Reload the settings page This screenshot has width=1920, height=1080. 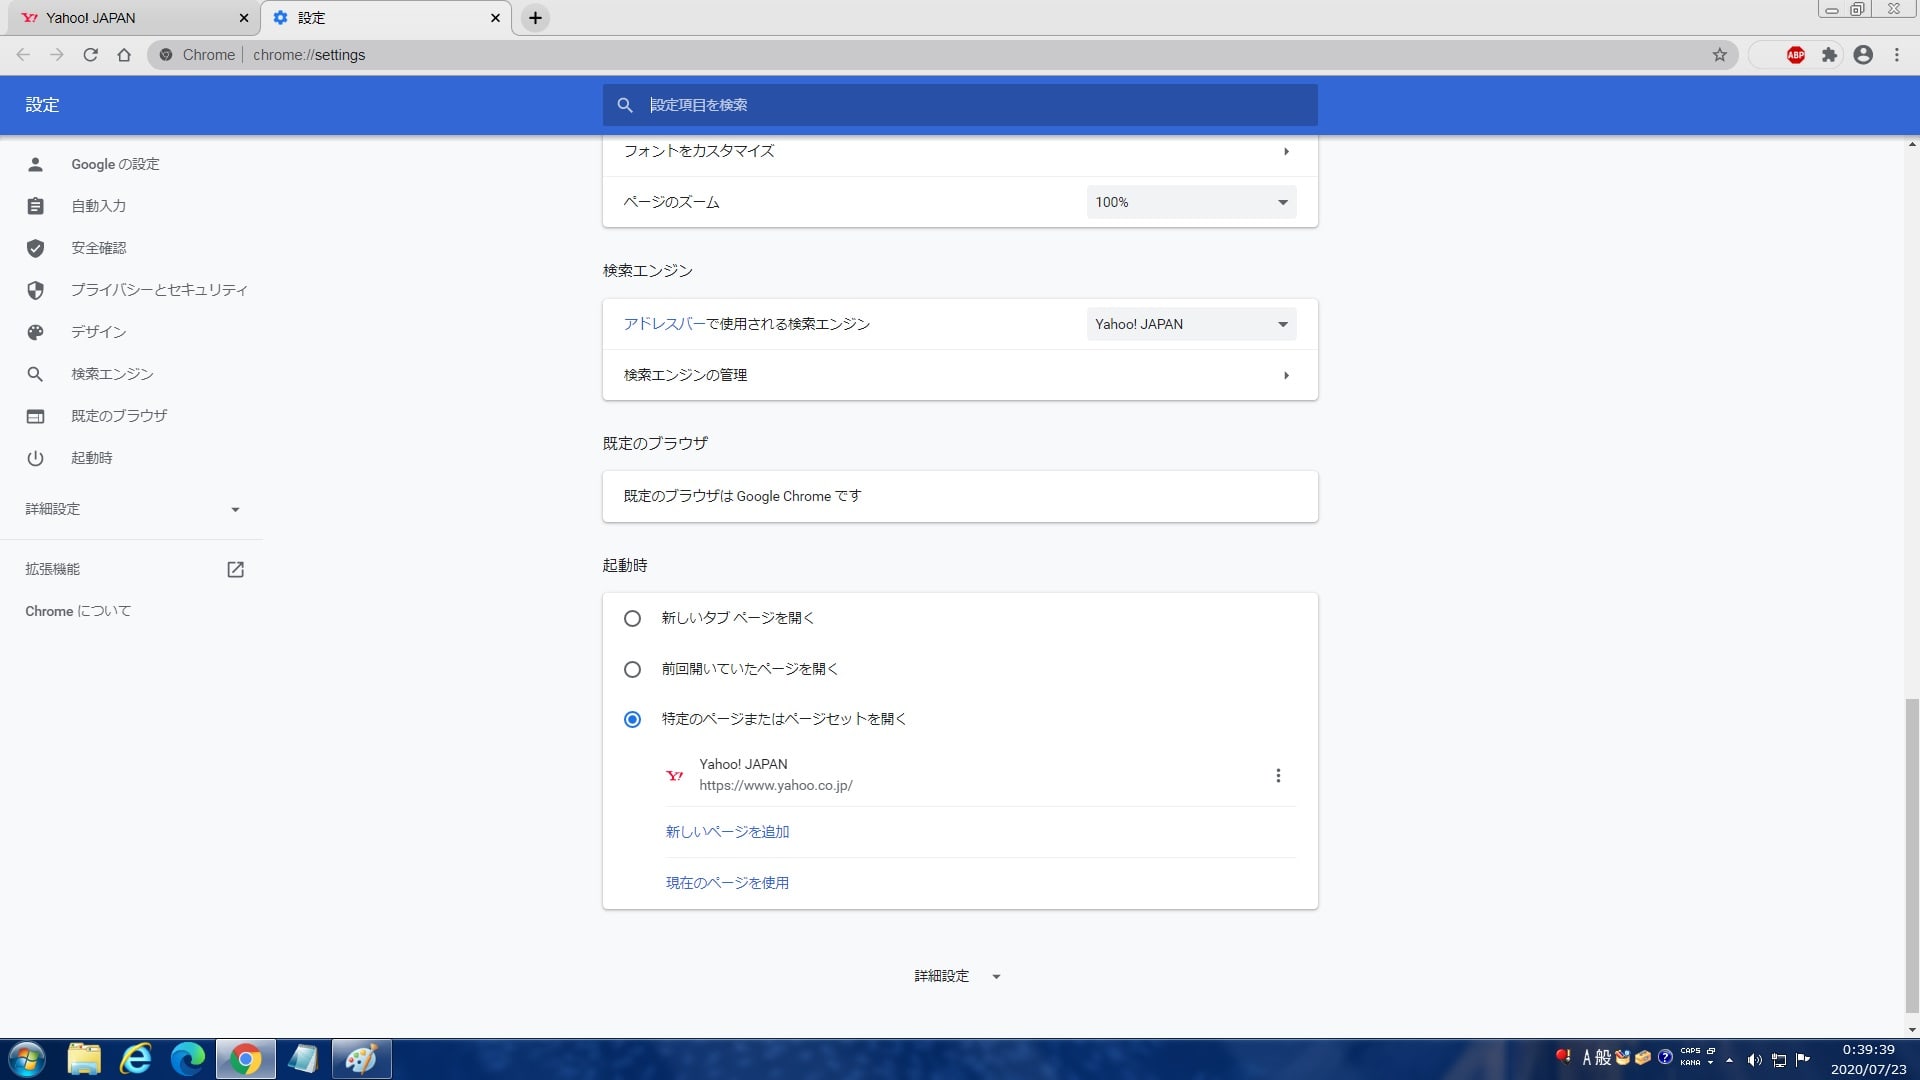point(90,55)
